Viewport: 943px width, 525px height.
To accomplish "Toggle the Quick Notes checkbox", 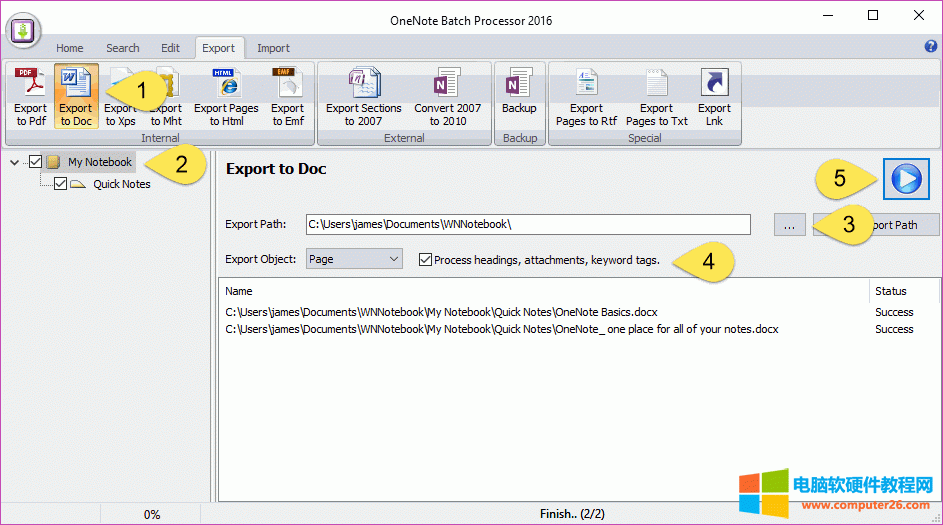I will (60, 184).
